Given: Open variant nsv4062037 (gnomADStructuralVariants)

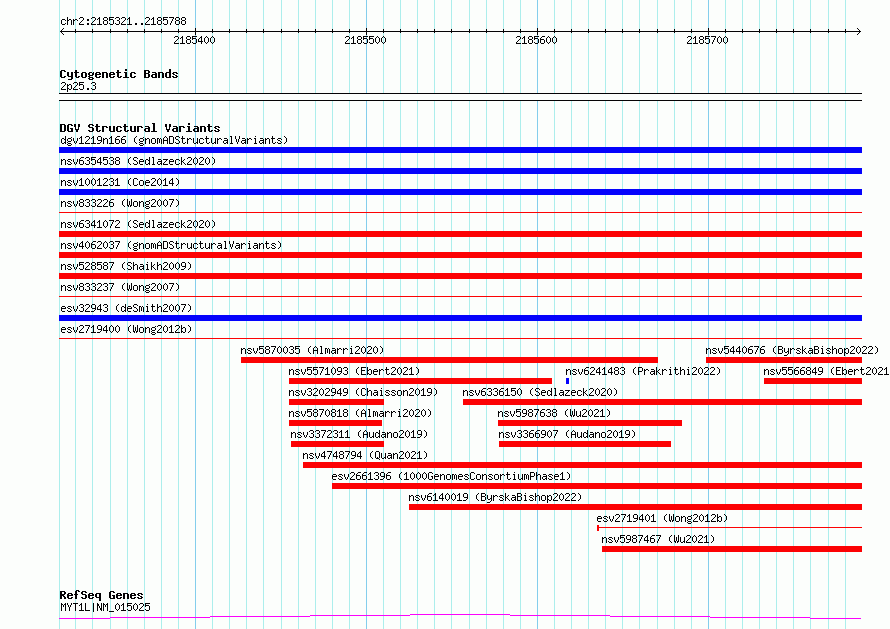Looking at the screenshot, I should point(171,245).
